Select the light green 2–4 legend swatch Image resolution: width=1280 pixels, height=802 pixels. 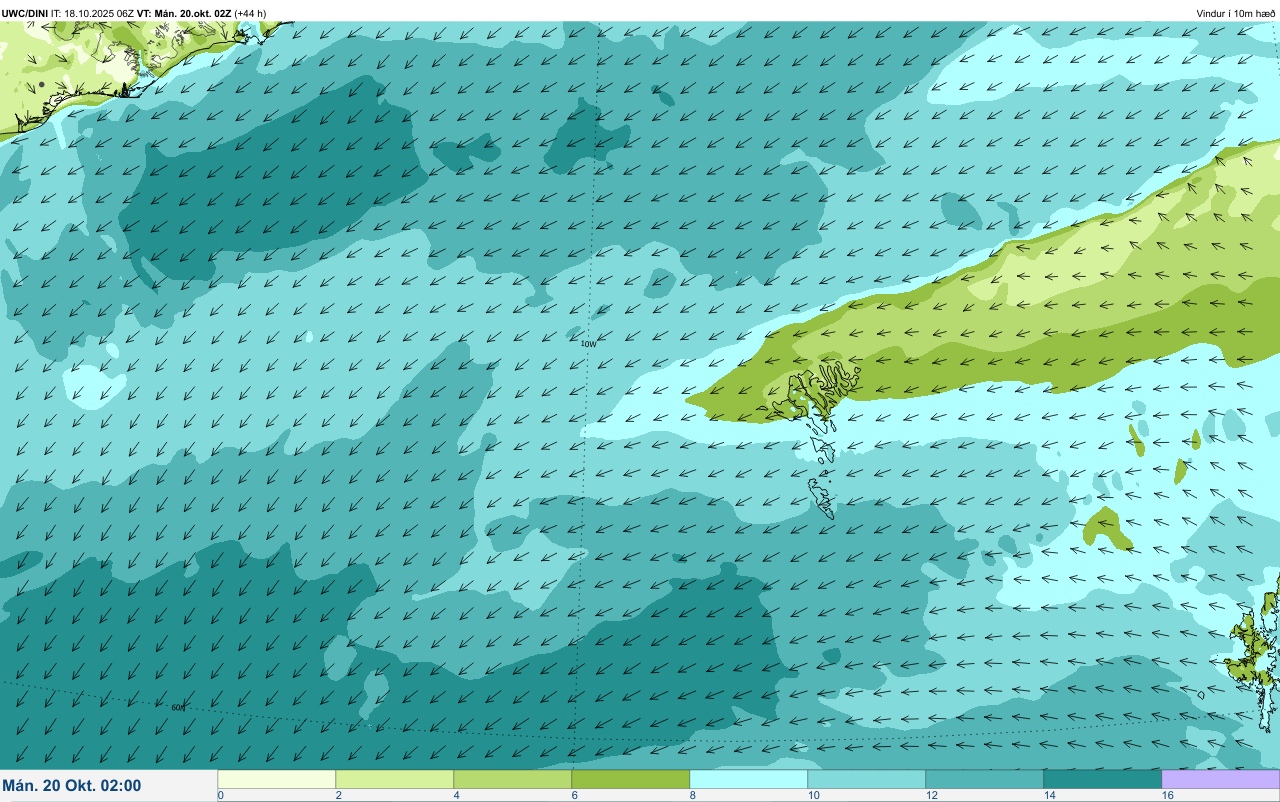[x=395, y=779]
